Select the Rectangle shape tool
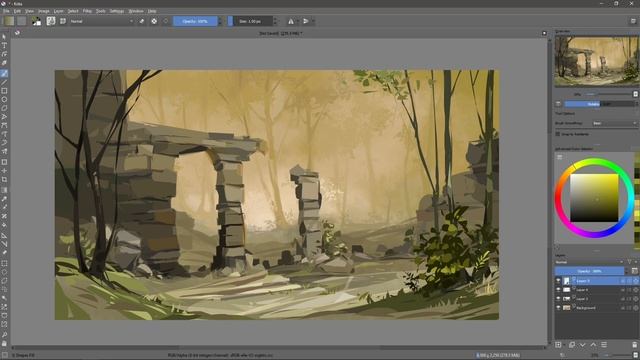The width and height of the screenshot is (640, 360). click(4, 91)
